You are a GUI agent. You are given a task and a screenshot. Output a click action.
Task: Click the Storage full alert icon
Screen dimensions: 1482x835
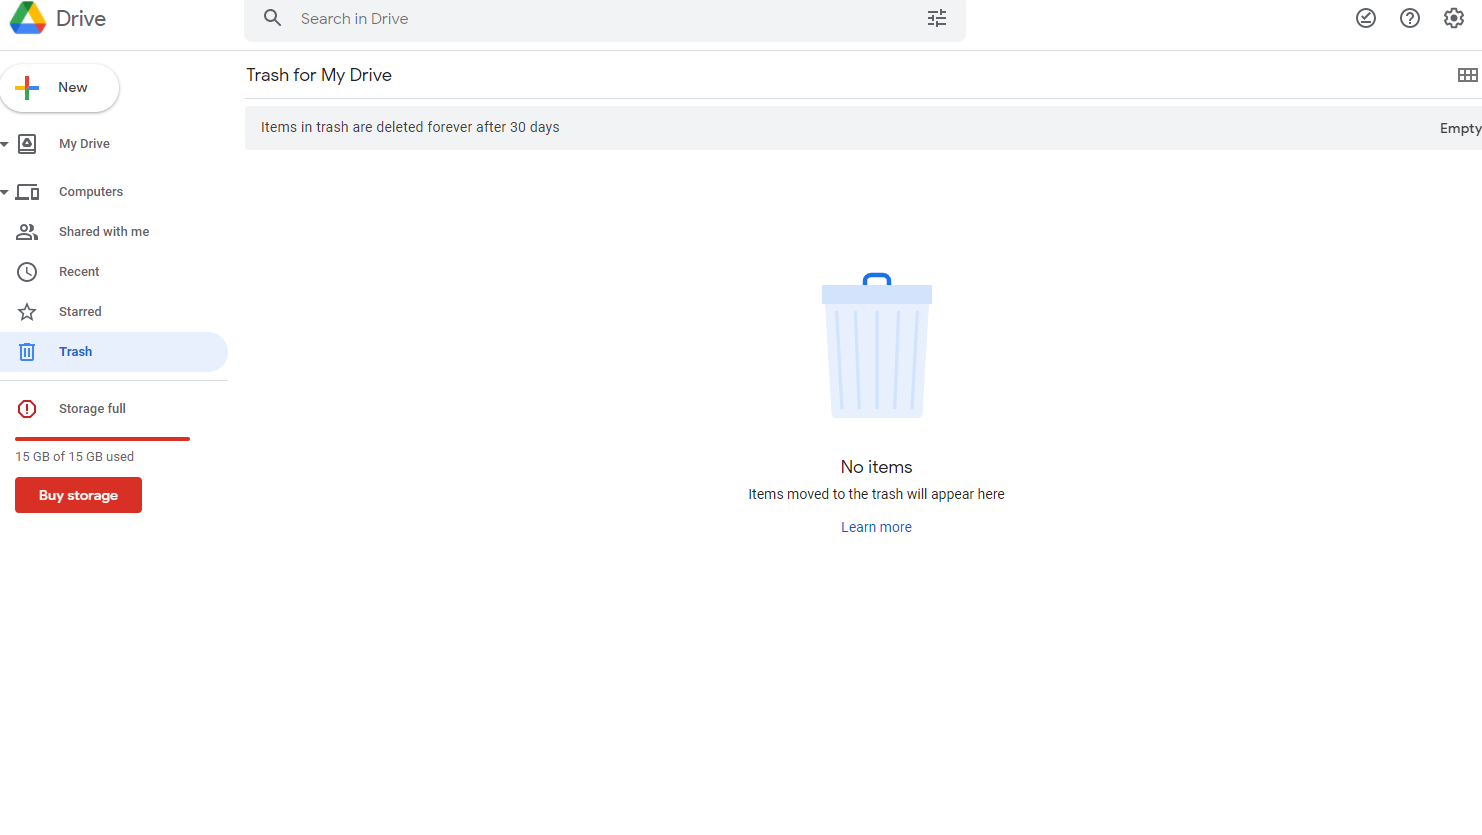click(25, 408)
